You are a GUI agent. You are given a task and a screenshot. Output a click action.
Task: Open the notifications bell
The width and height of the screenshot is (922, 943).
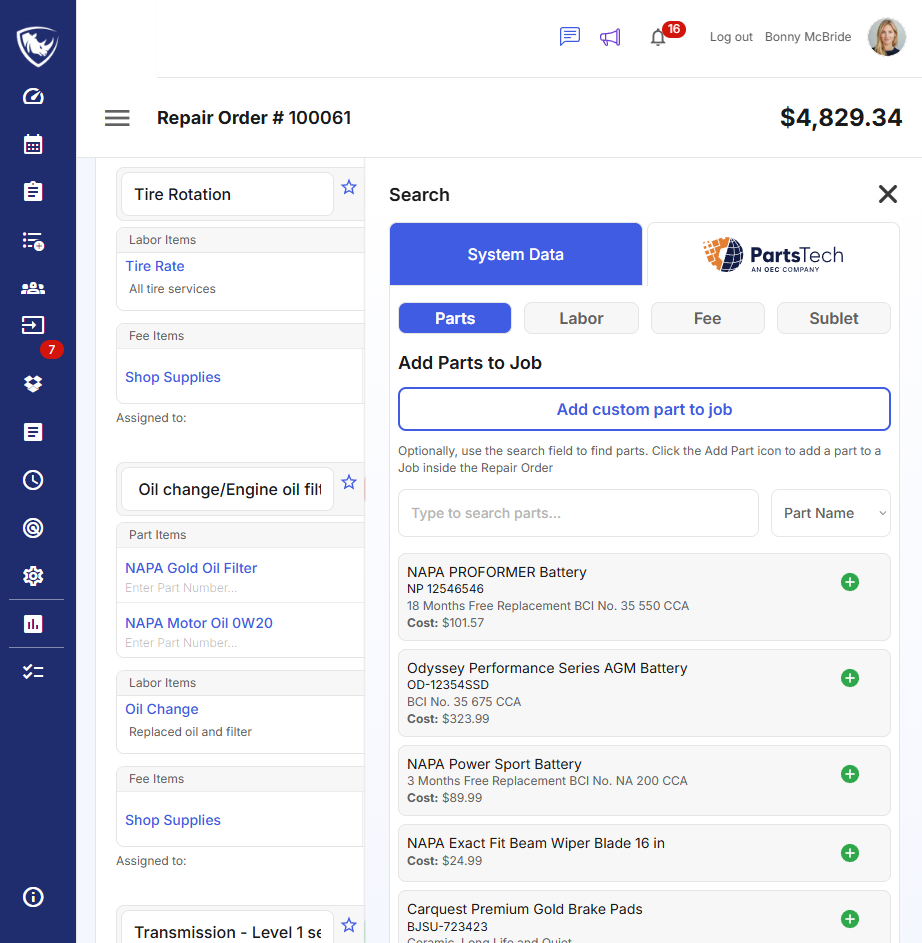[x=658, y=37]
